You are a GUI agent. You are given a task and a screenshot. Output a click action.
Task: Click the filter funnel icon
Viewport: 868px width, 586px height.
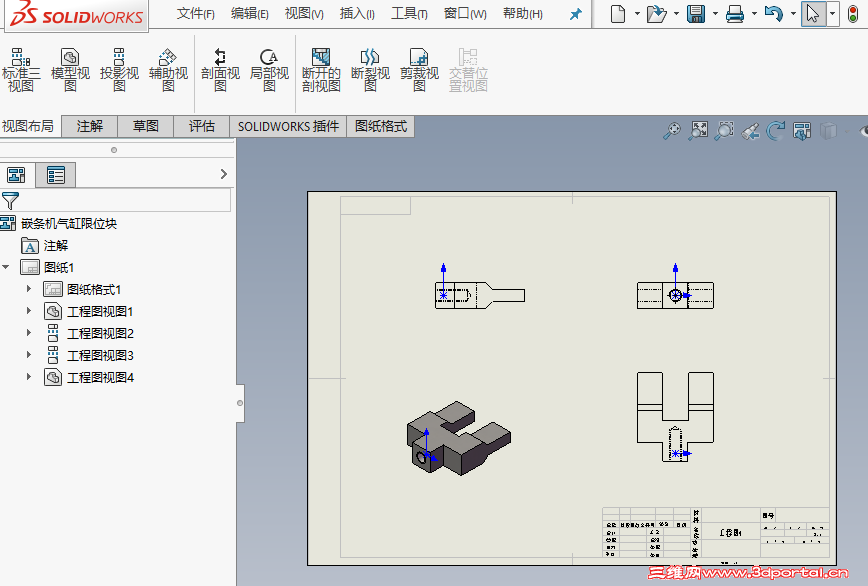11,200
